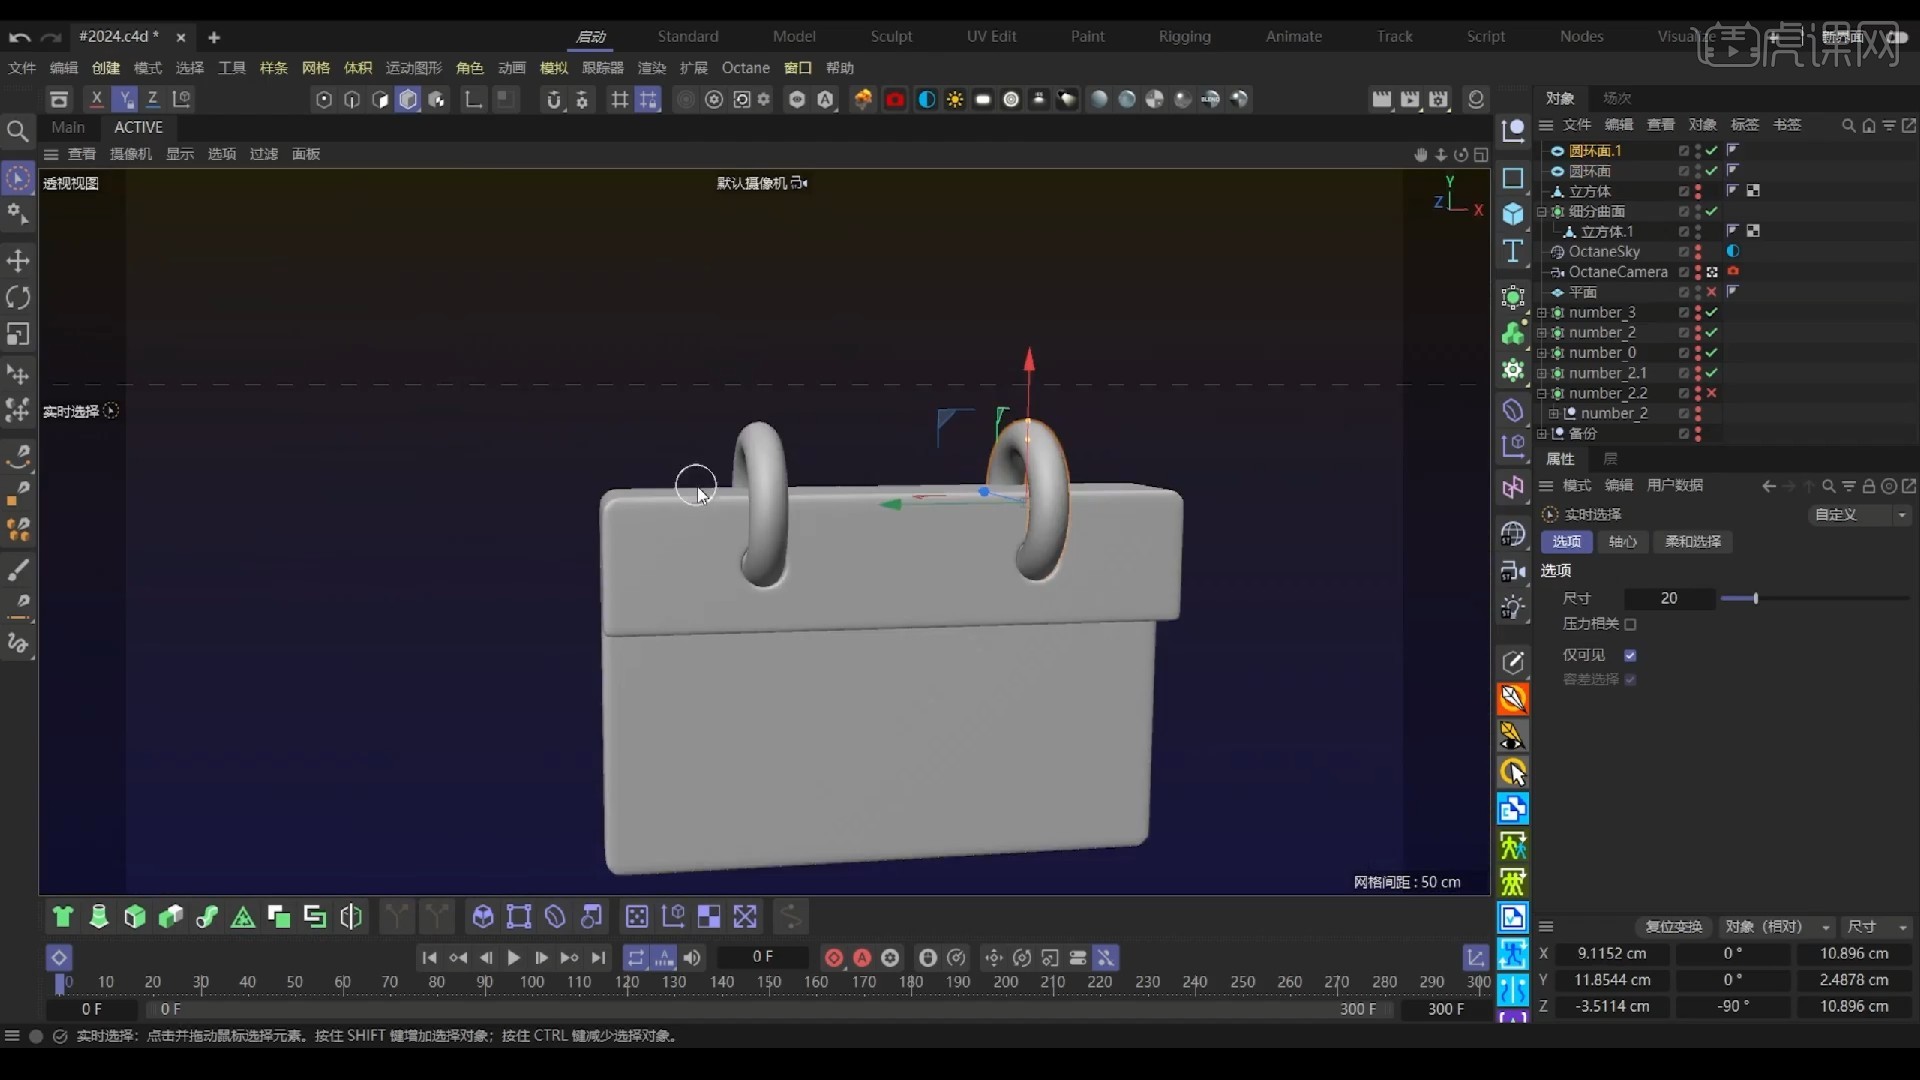Expand the number_2.1 tree node
The width and height of the screenshot is (1920, 1080).
[1542, 373]
